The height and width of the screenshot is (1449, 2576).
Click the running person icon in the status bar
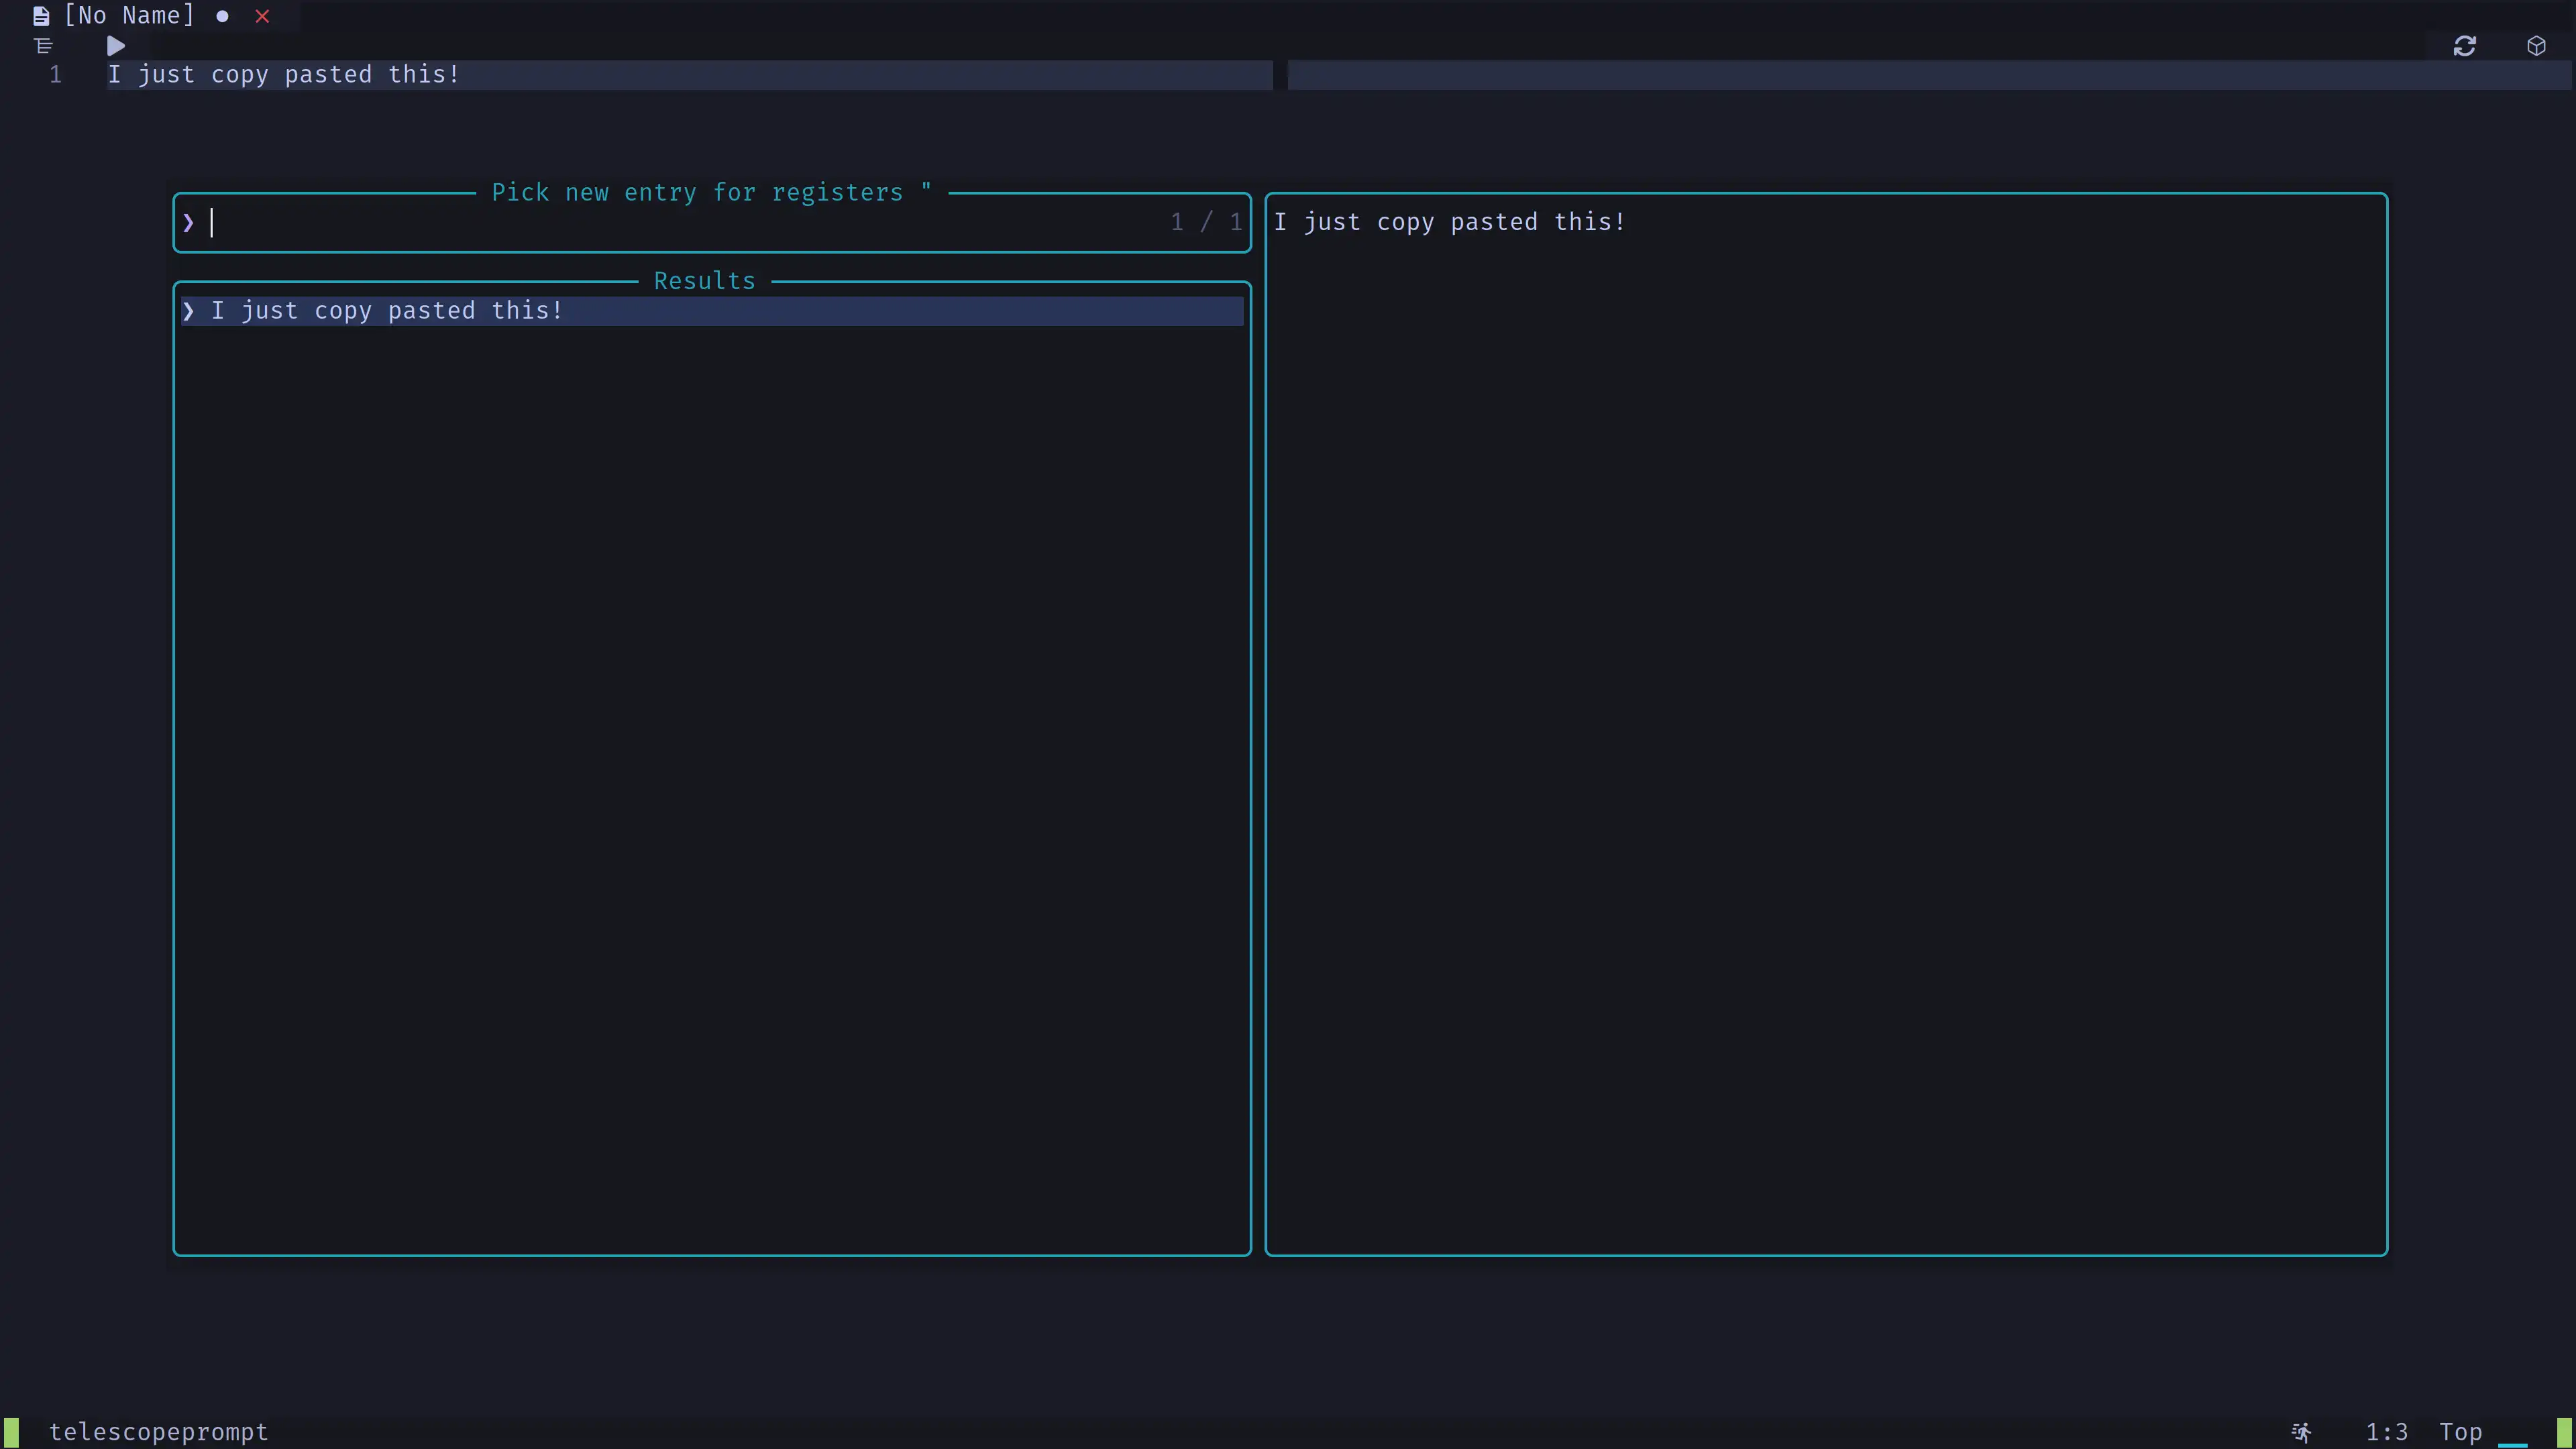pyautogui.click(x=2302, y=1432)
